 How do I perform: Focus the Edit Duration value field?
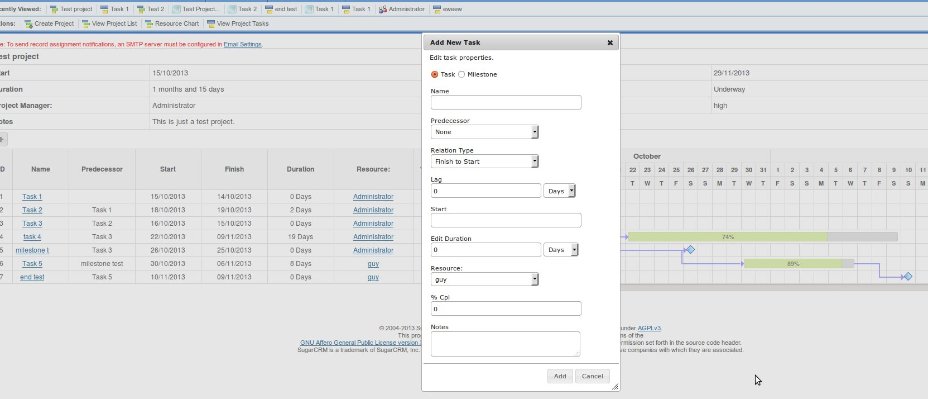(x=486, y=250)
